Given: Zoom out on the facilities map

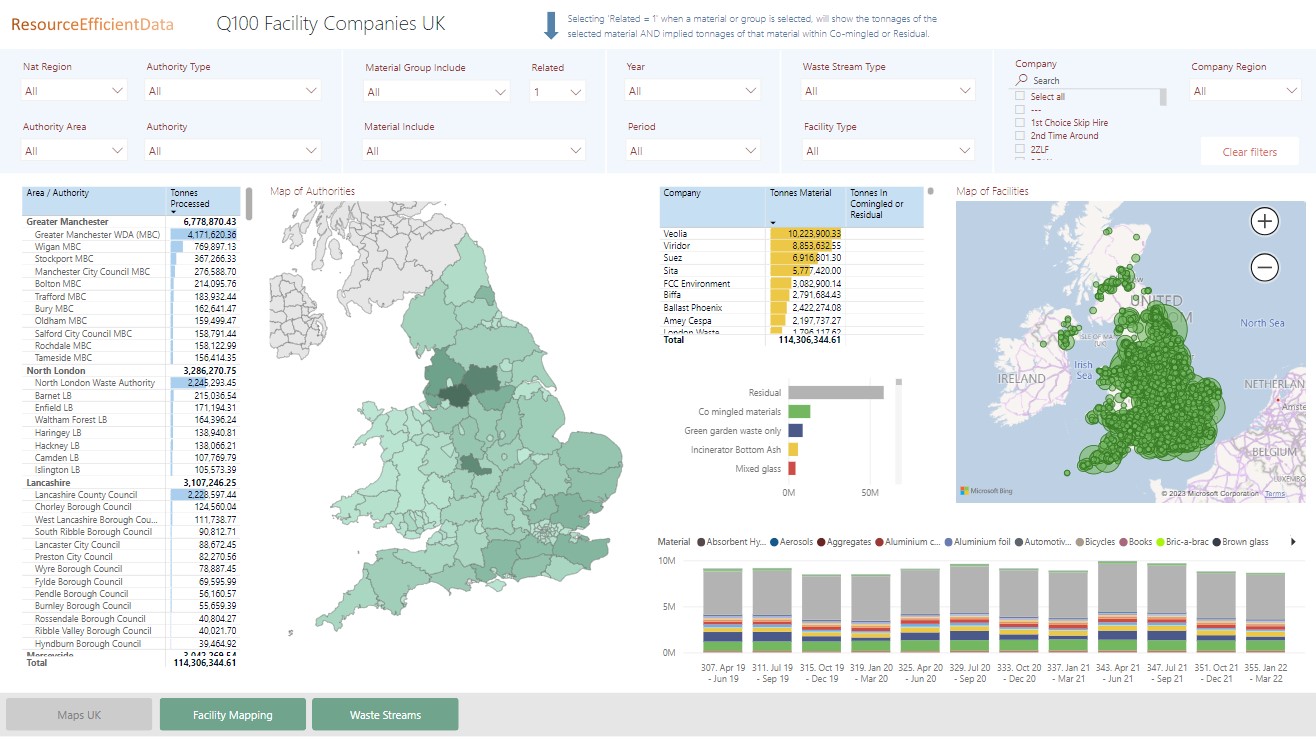Looking at the screenshot, I should [1265, 267].
